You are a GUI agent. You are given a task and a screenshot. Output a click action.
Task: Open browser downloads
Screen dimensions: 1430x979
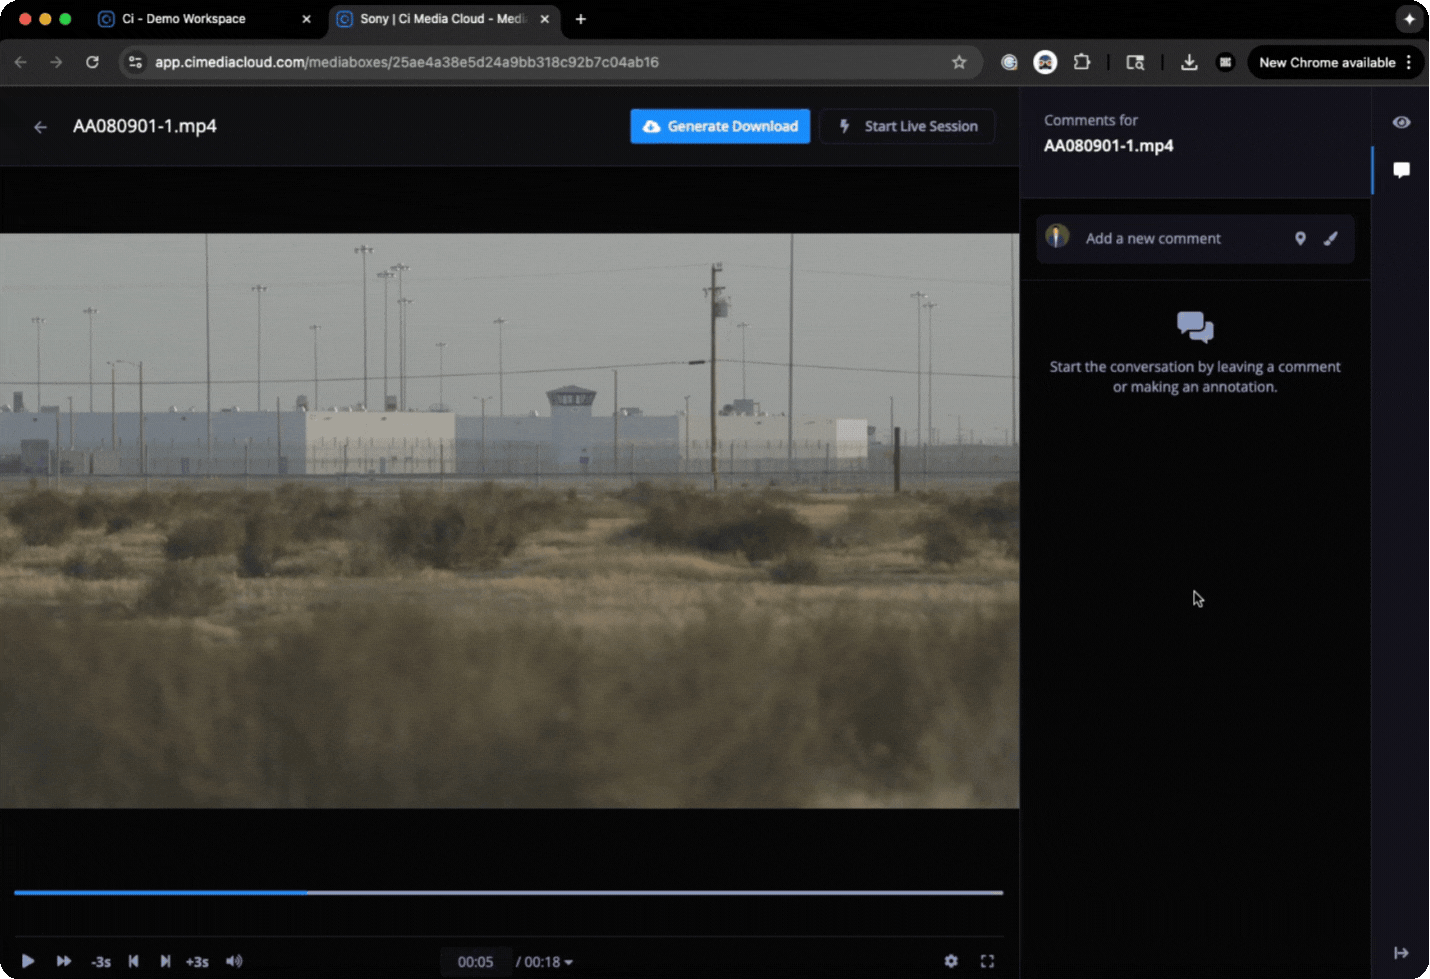pos(1189,62)
